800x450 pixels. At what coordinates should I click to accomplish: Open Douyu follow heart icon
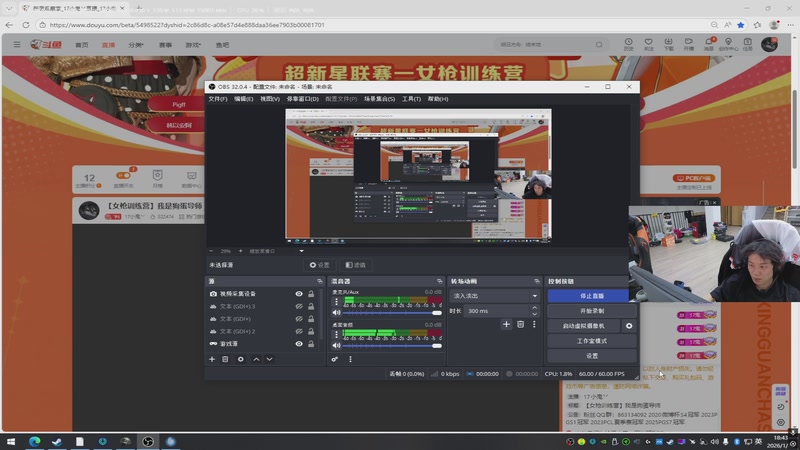(648, 44)
